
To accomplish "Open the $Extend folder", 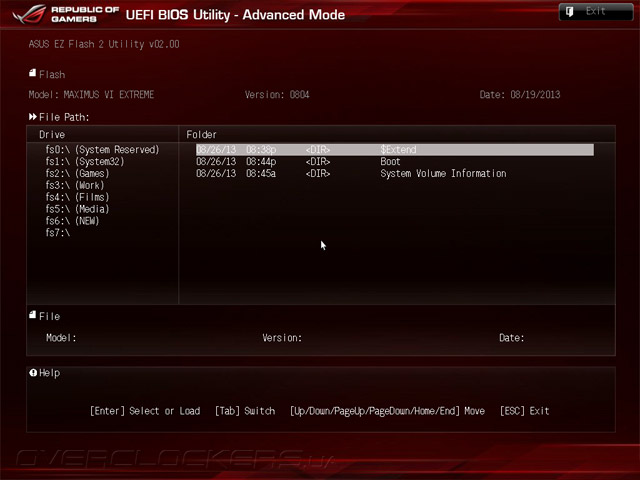I will pos(395,150).
